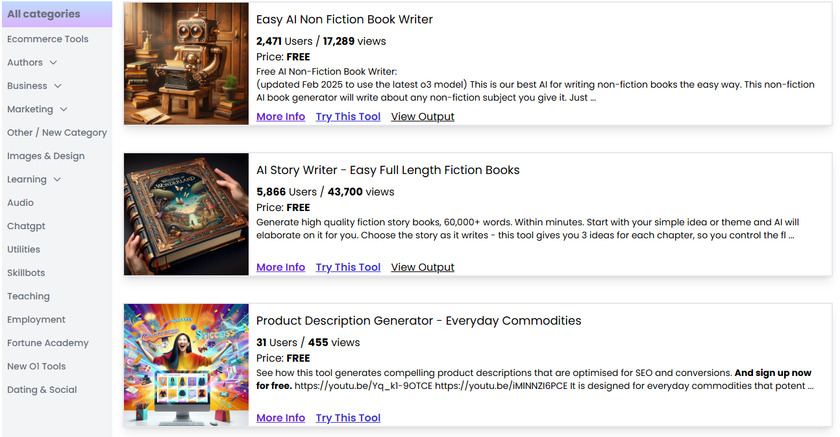Open Skillbots category
The image size is (840, 437).
[x=26, y=273]
